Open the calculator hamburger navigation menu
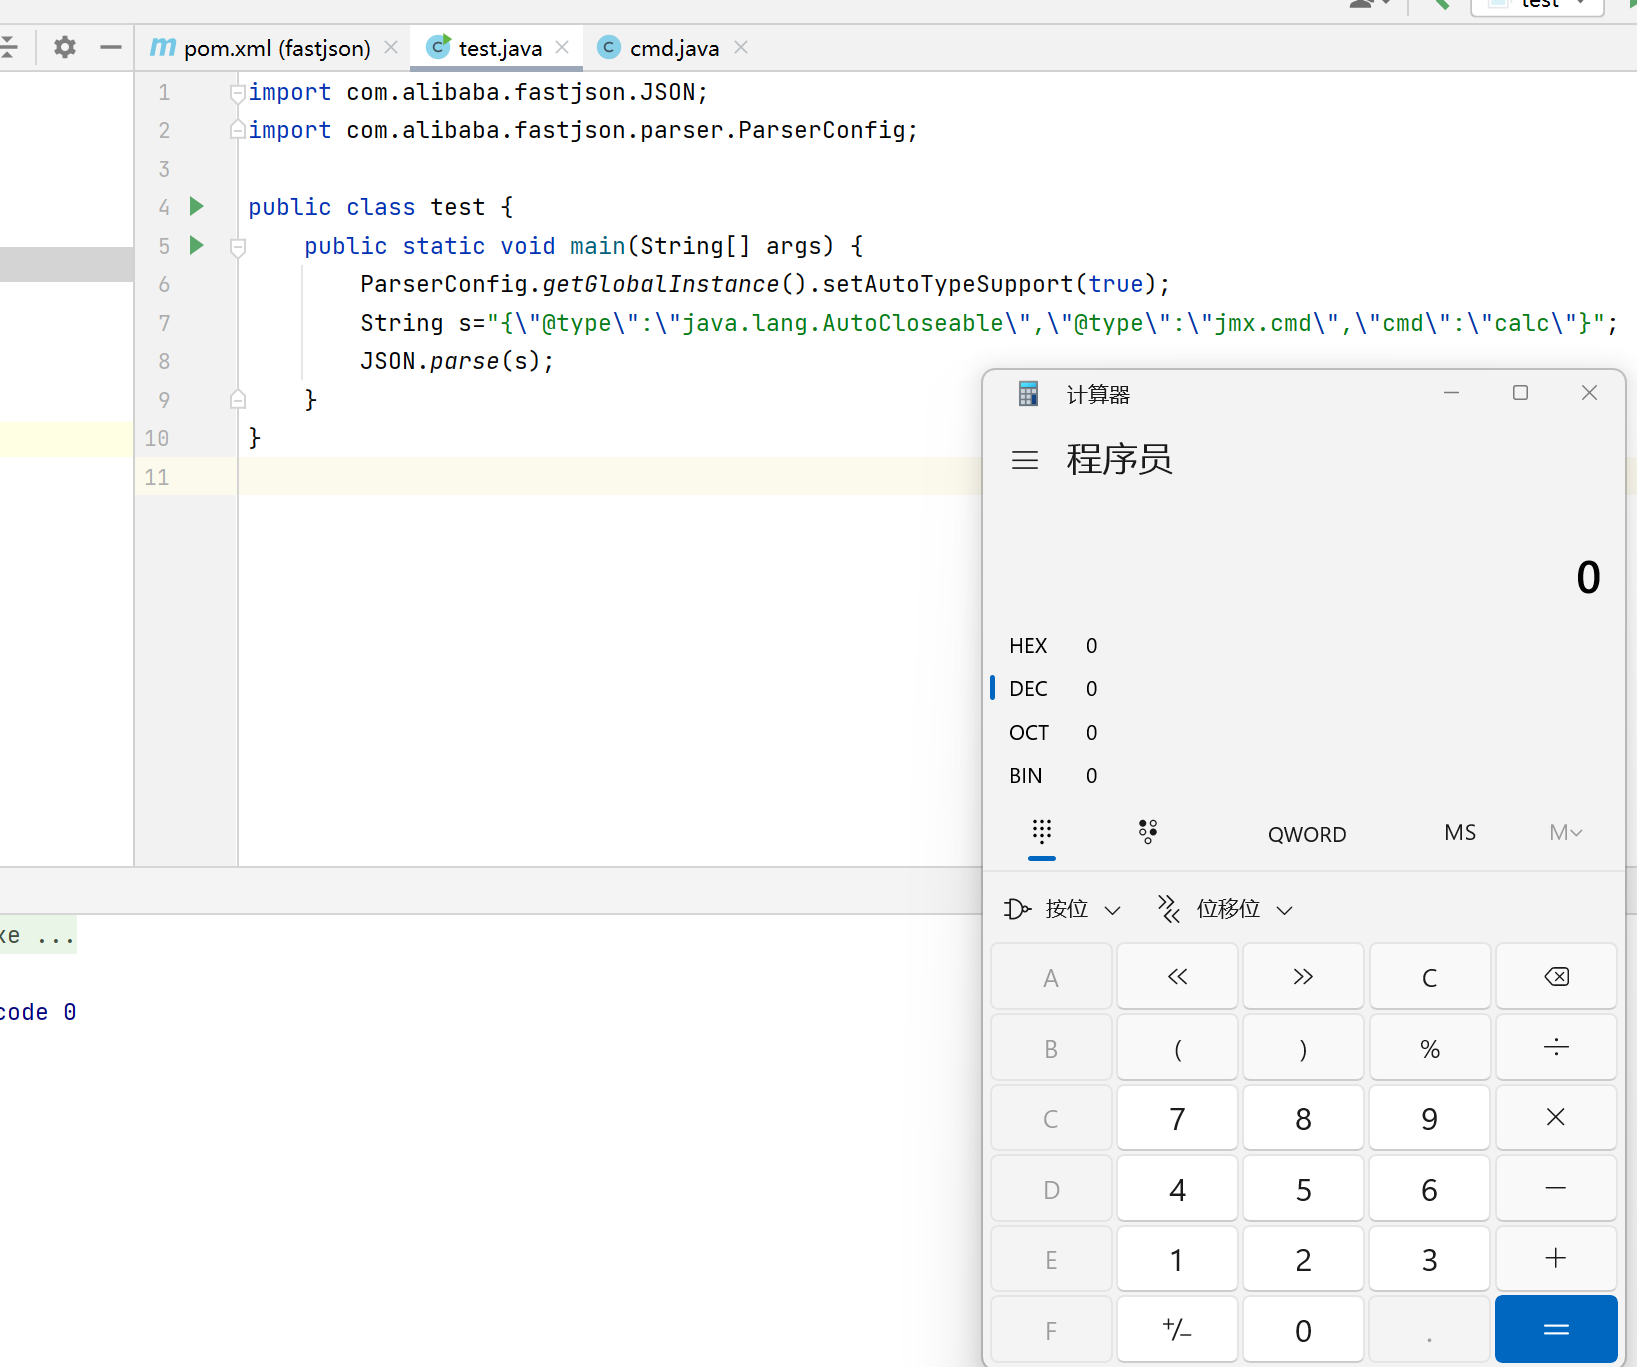 [1025, 460]
